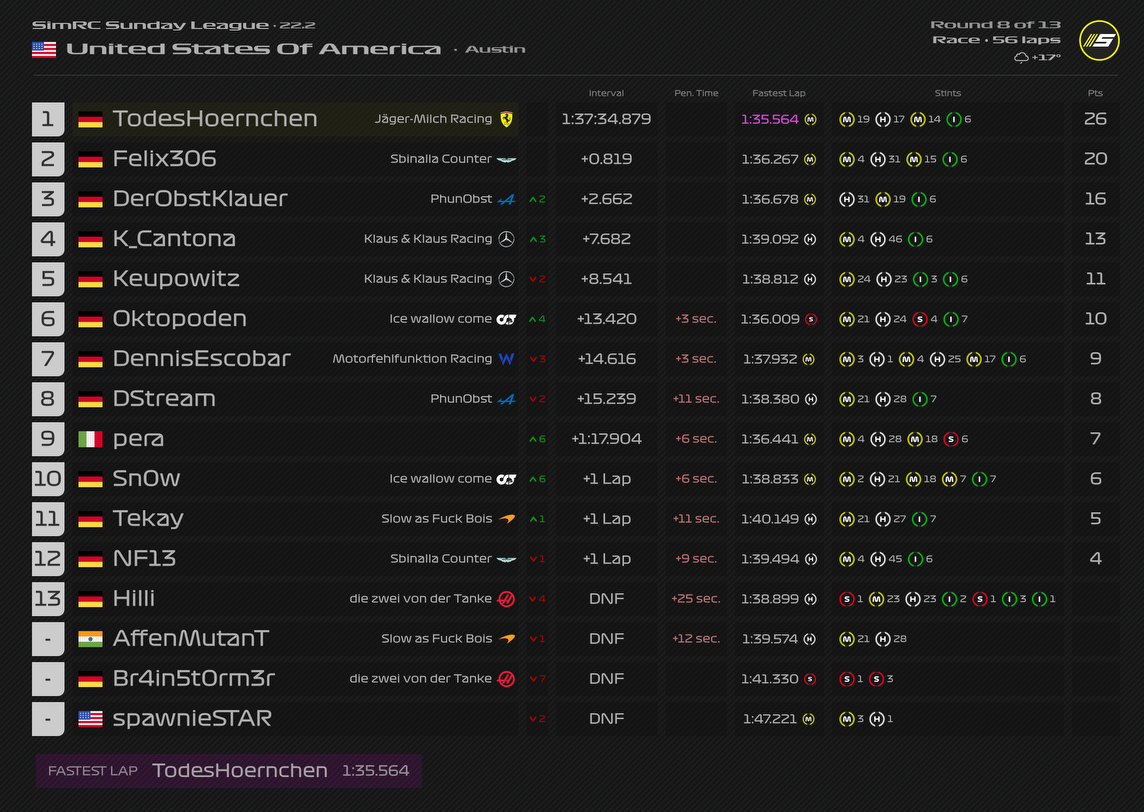Viewport: 1144px width, 812px height.
Task: Click the SimRC league logo badge
Action: coord(1099,40)
